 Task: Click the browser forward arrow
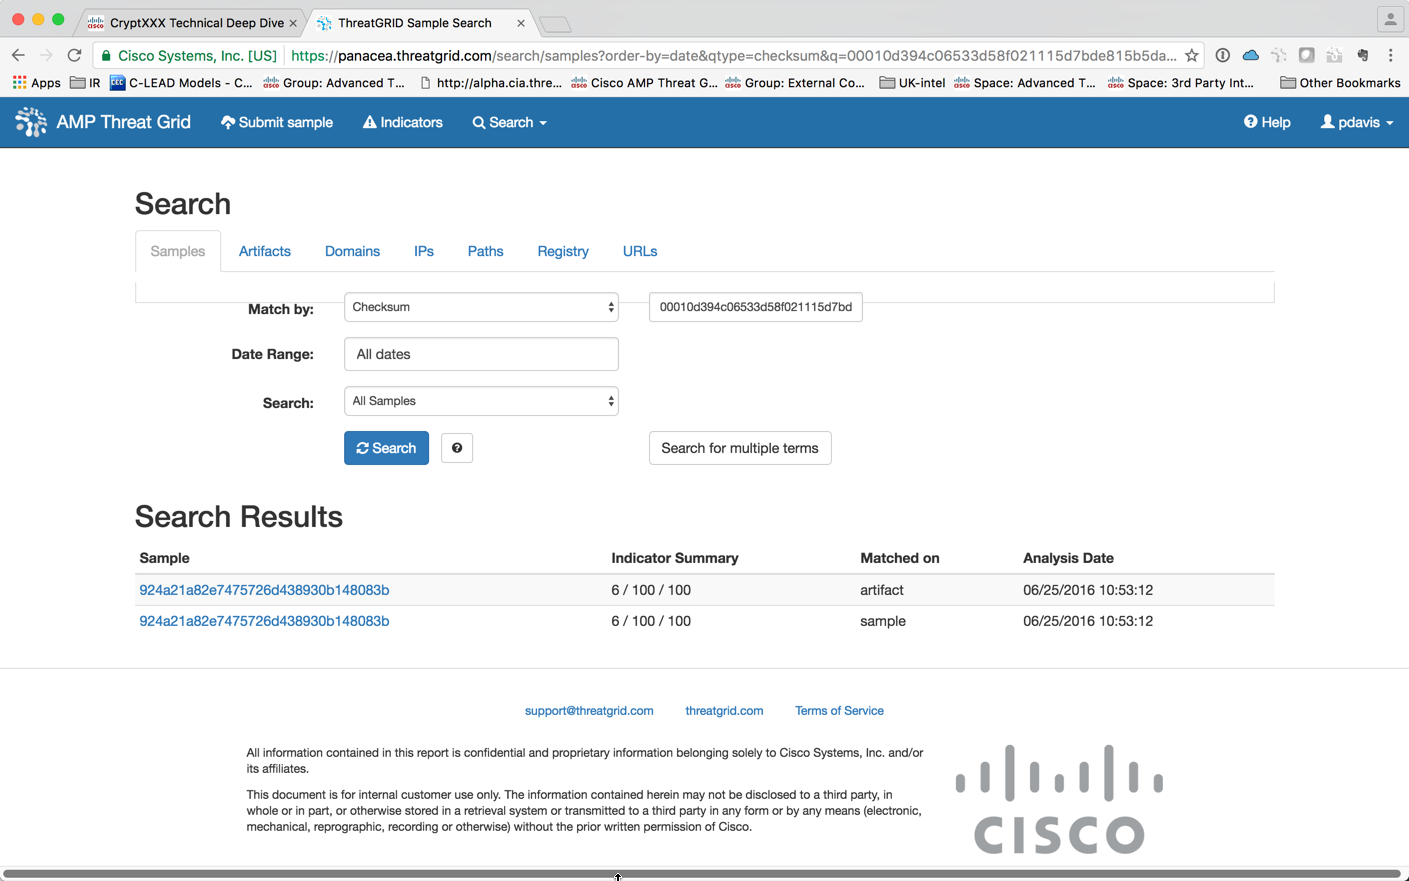pos(46,55)
